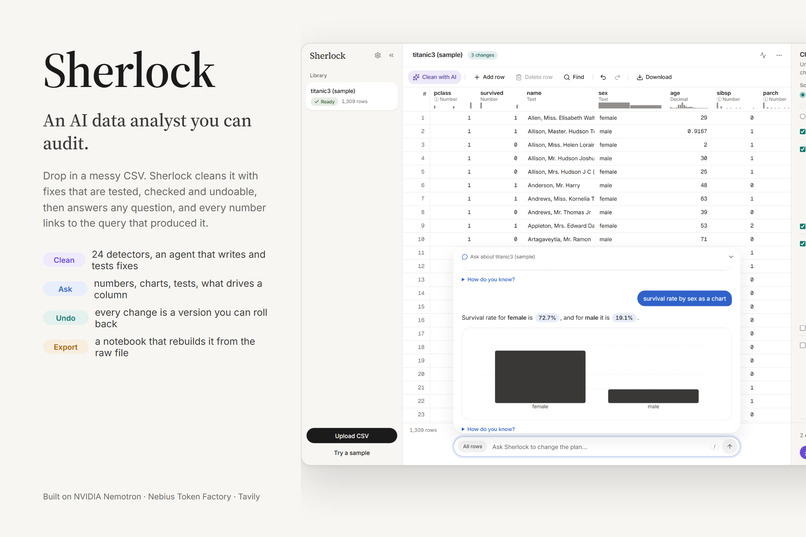
Task: Click the Clean feature pill
Action: pos(64,260)
